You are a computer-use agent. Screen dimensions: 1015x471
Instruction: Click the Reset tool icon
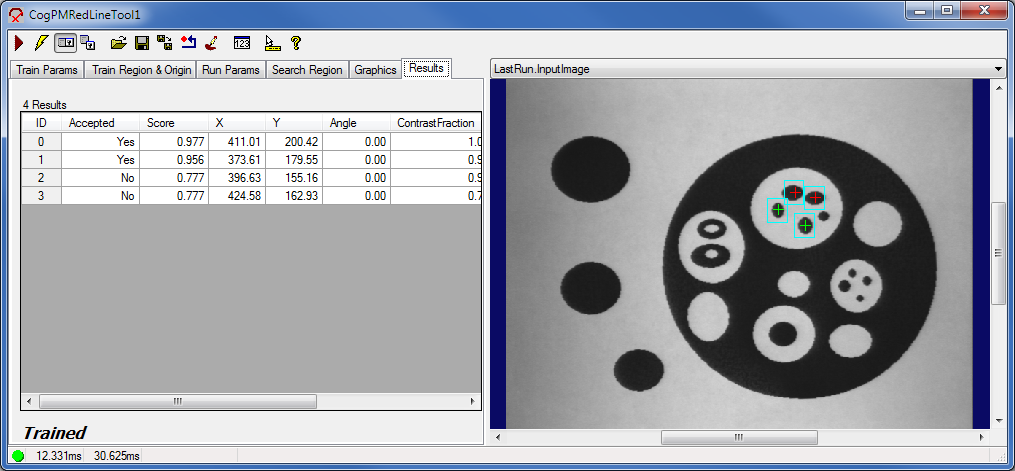point(188,43)
